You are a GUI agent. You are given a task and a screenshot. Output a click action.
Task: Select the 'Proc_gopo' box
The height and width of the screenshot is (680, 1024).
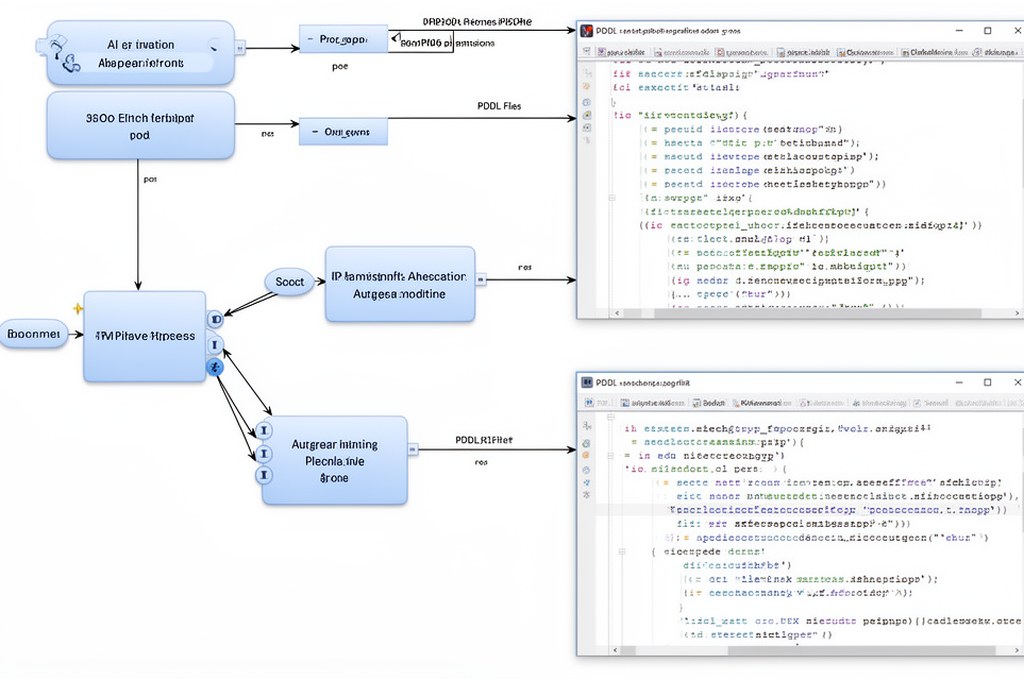(x=344, y=39)
